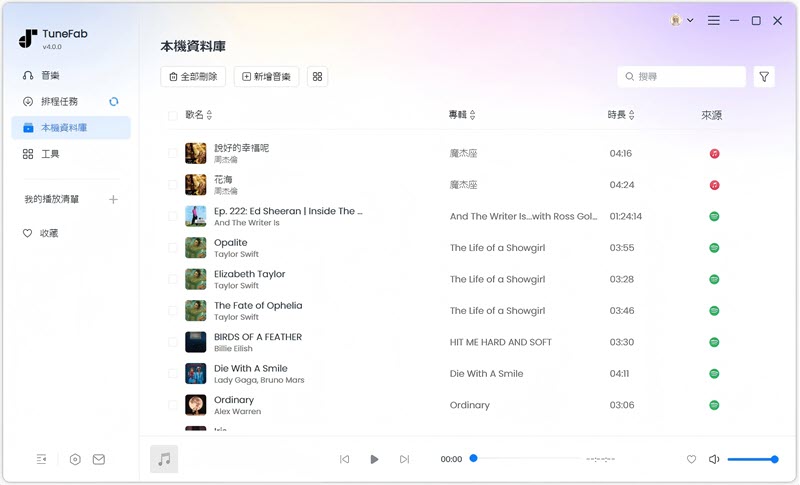Skip to previous track
The image size is (800, 485).
(x=345, y=459)
